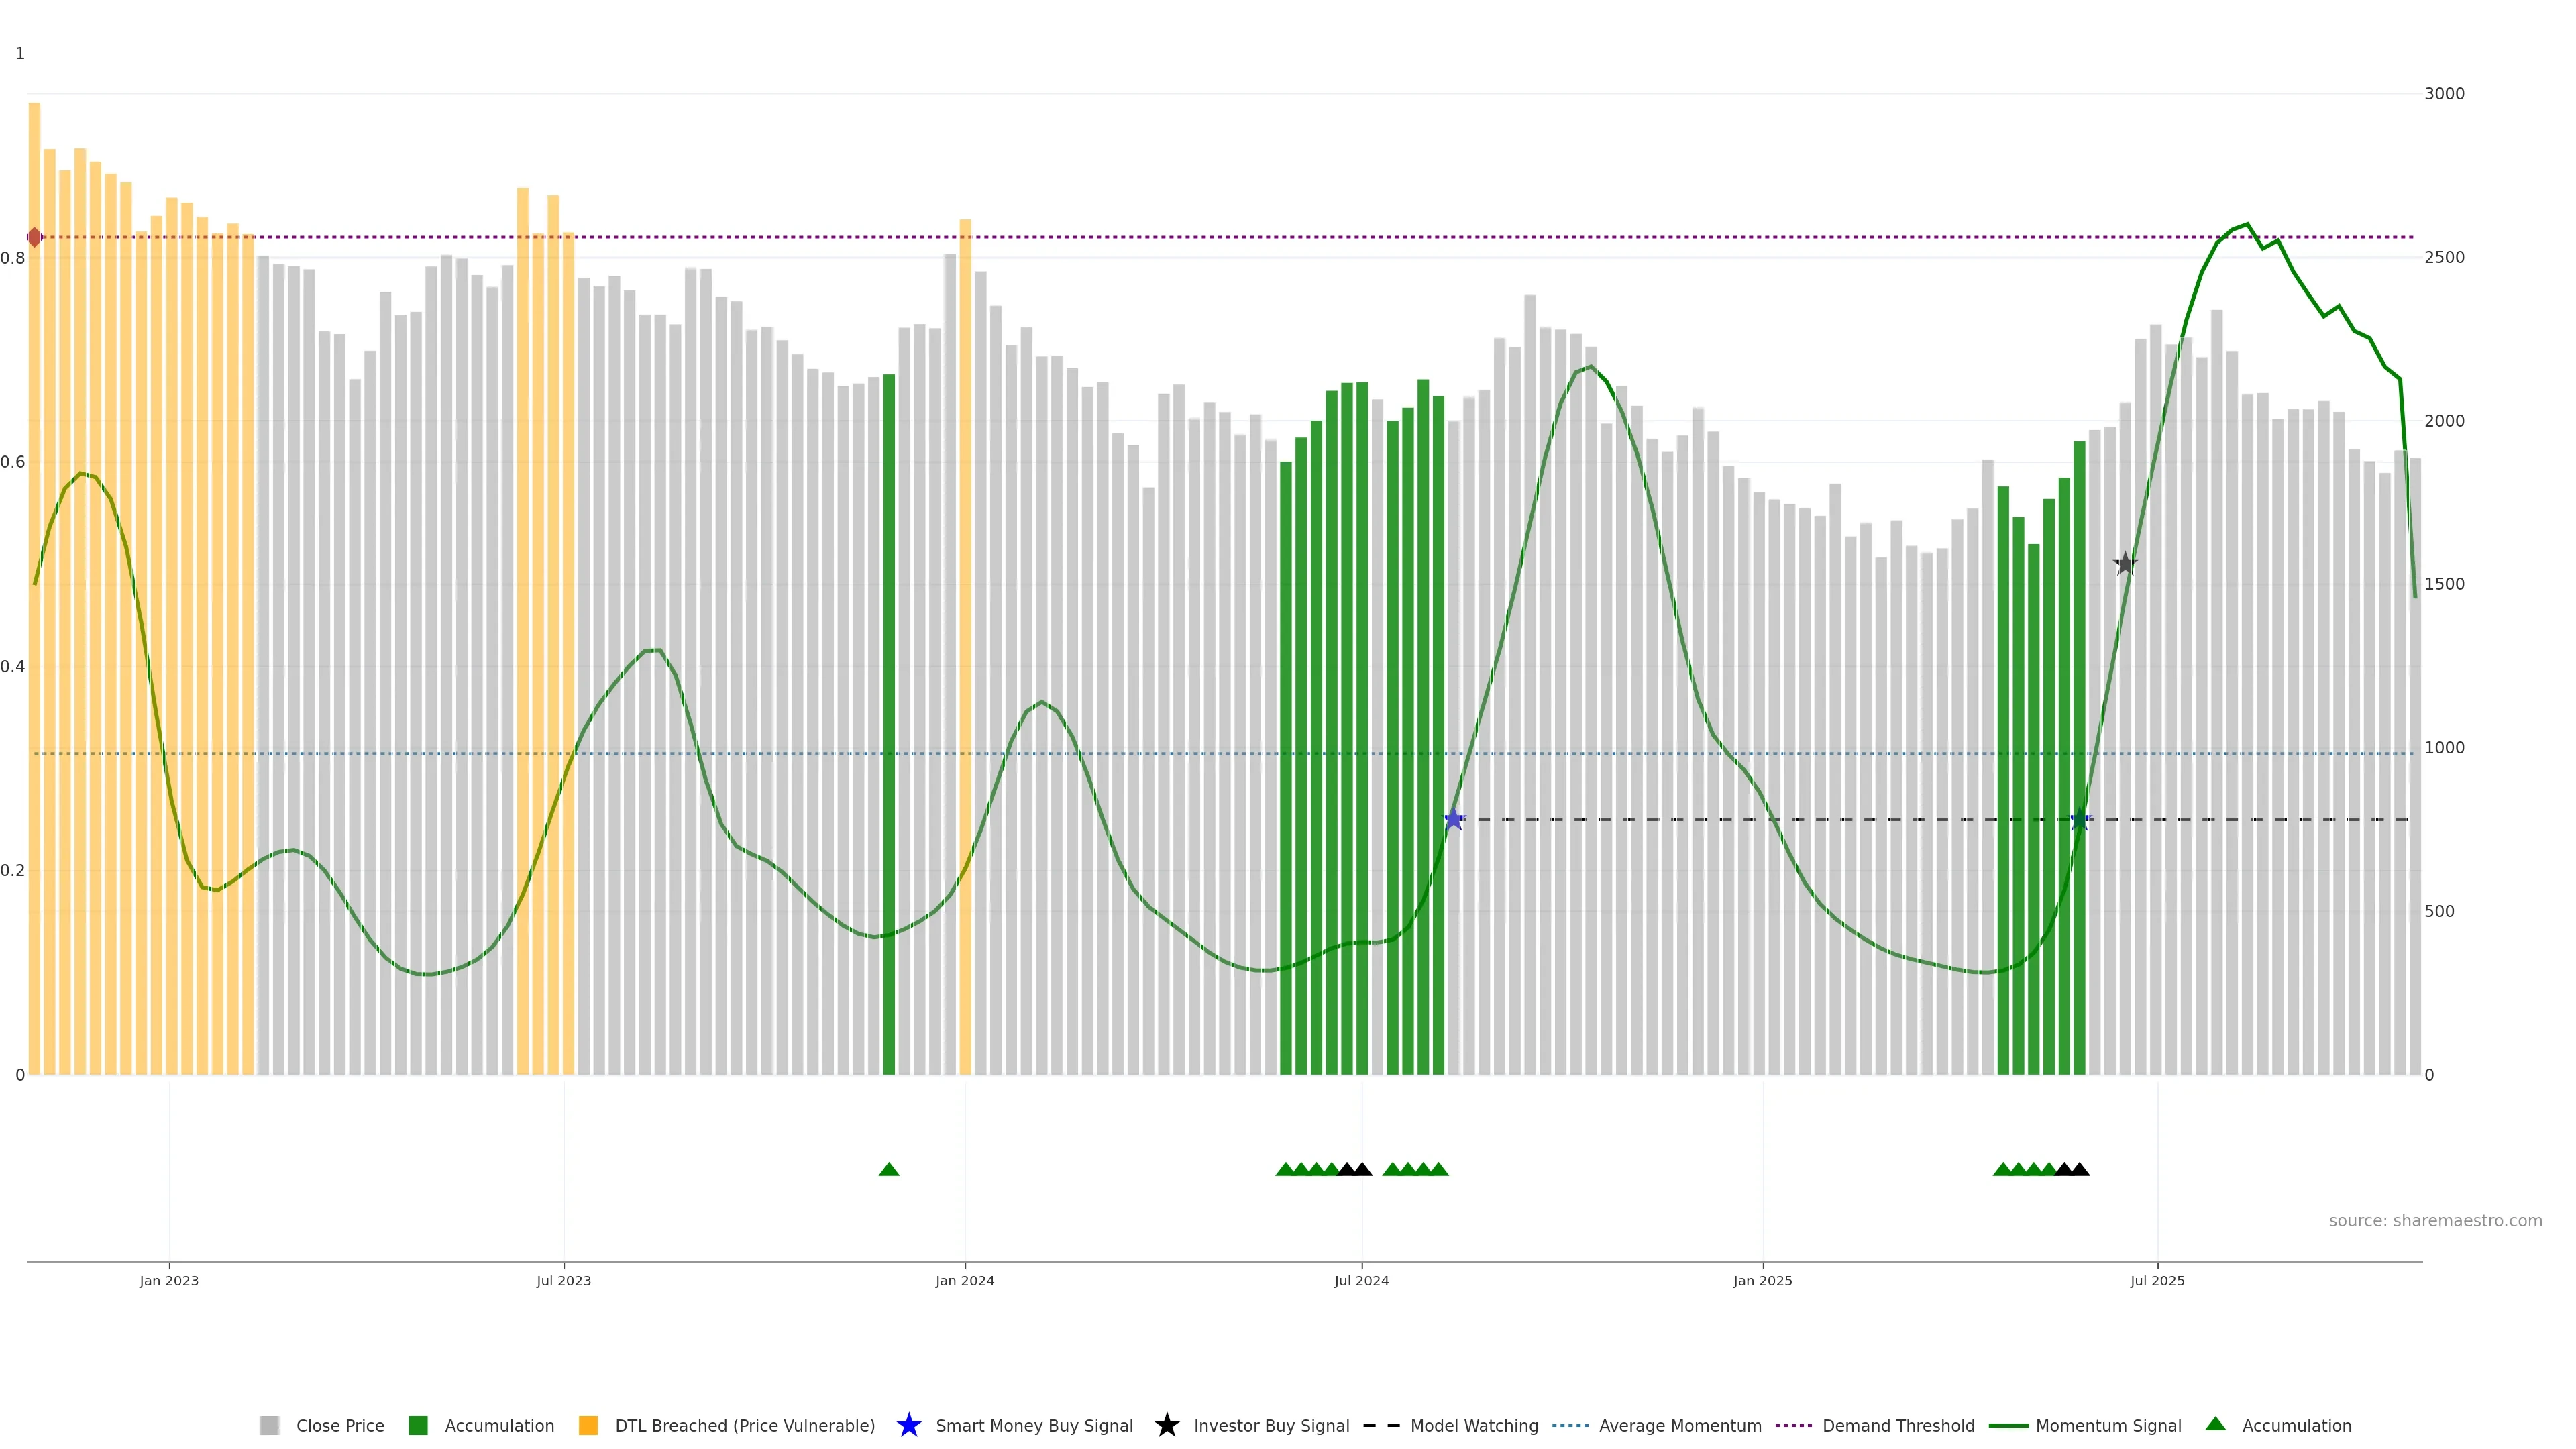Screen dimensions: 2576x1449
Task: Click the blue star marker on the mid-2025 green bars
Action: [x=2080, y=820]
